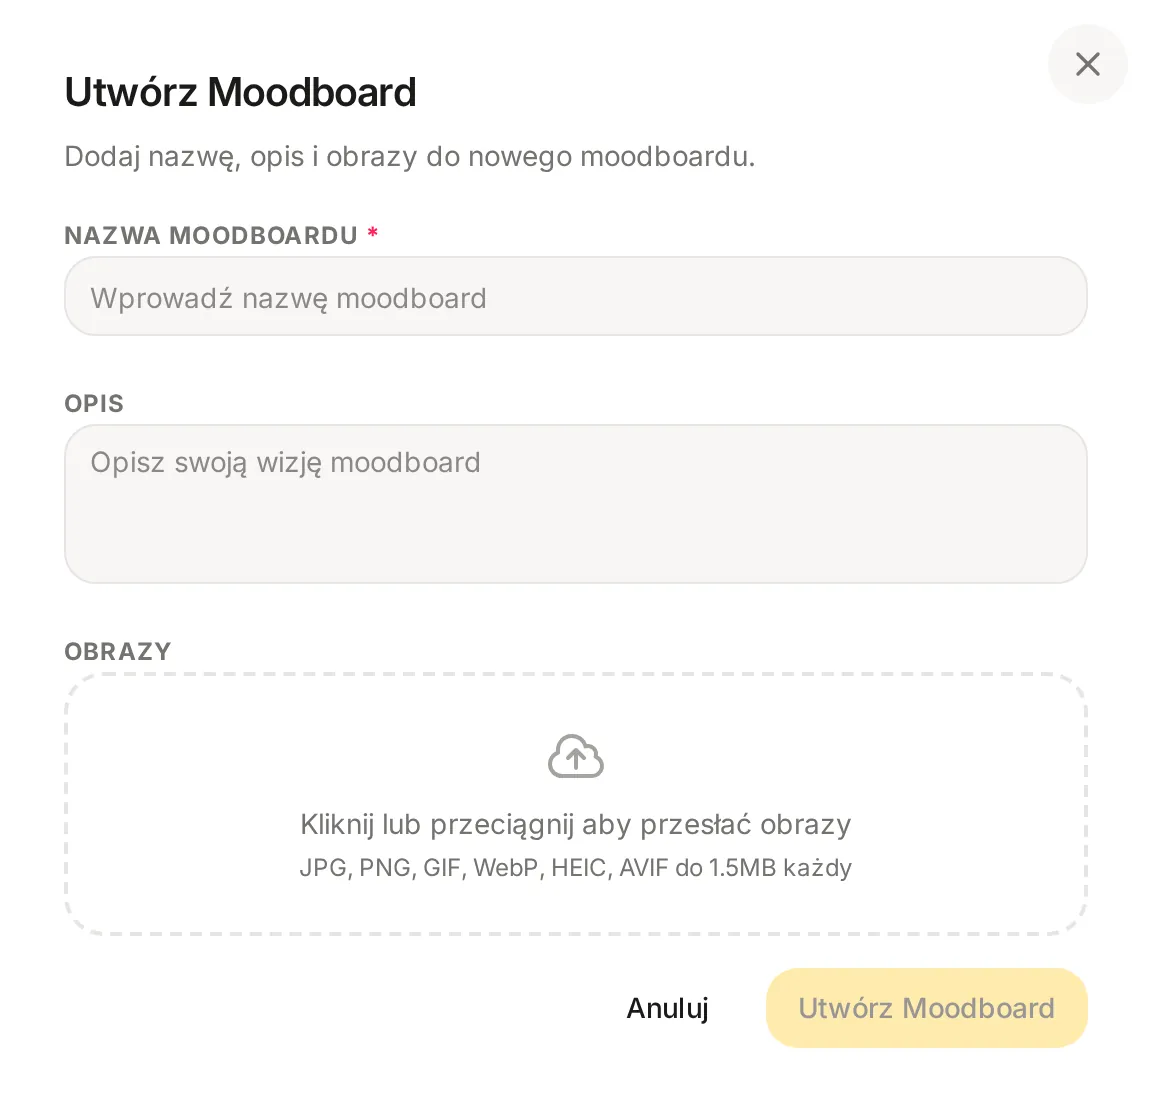Screen dimensions: 1152x1112
Task: Click the upward arrow inside the cloud icon
Action: tap(576, 759)
